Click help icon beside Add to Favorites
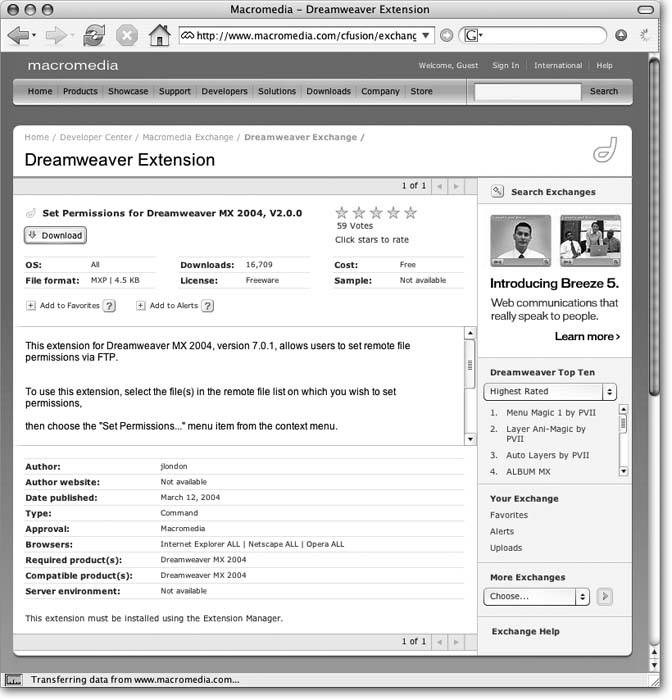This screenshot has height=700, width=672. point(110,306)
